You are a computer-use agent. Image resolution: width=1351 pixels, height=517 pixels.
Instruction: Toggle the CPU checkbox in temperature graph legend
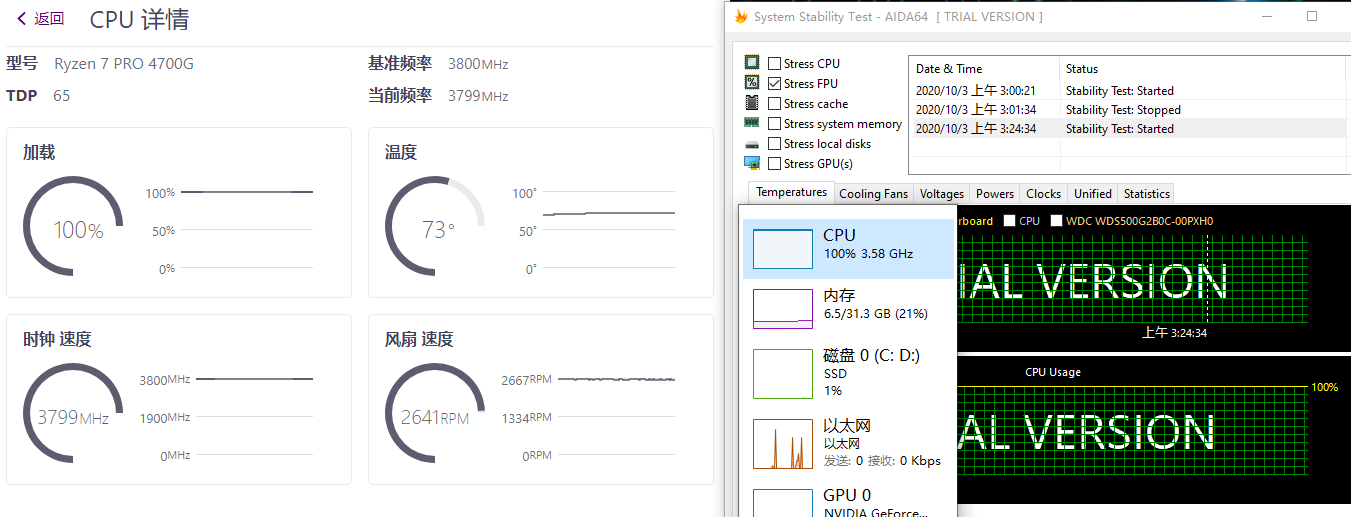(x=1009, y=220)
